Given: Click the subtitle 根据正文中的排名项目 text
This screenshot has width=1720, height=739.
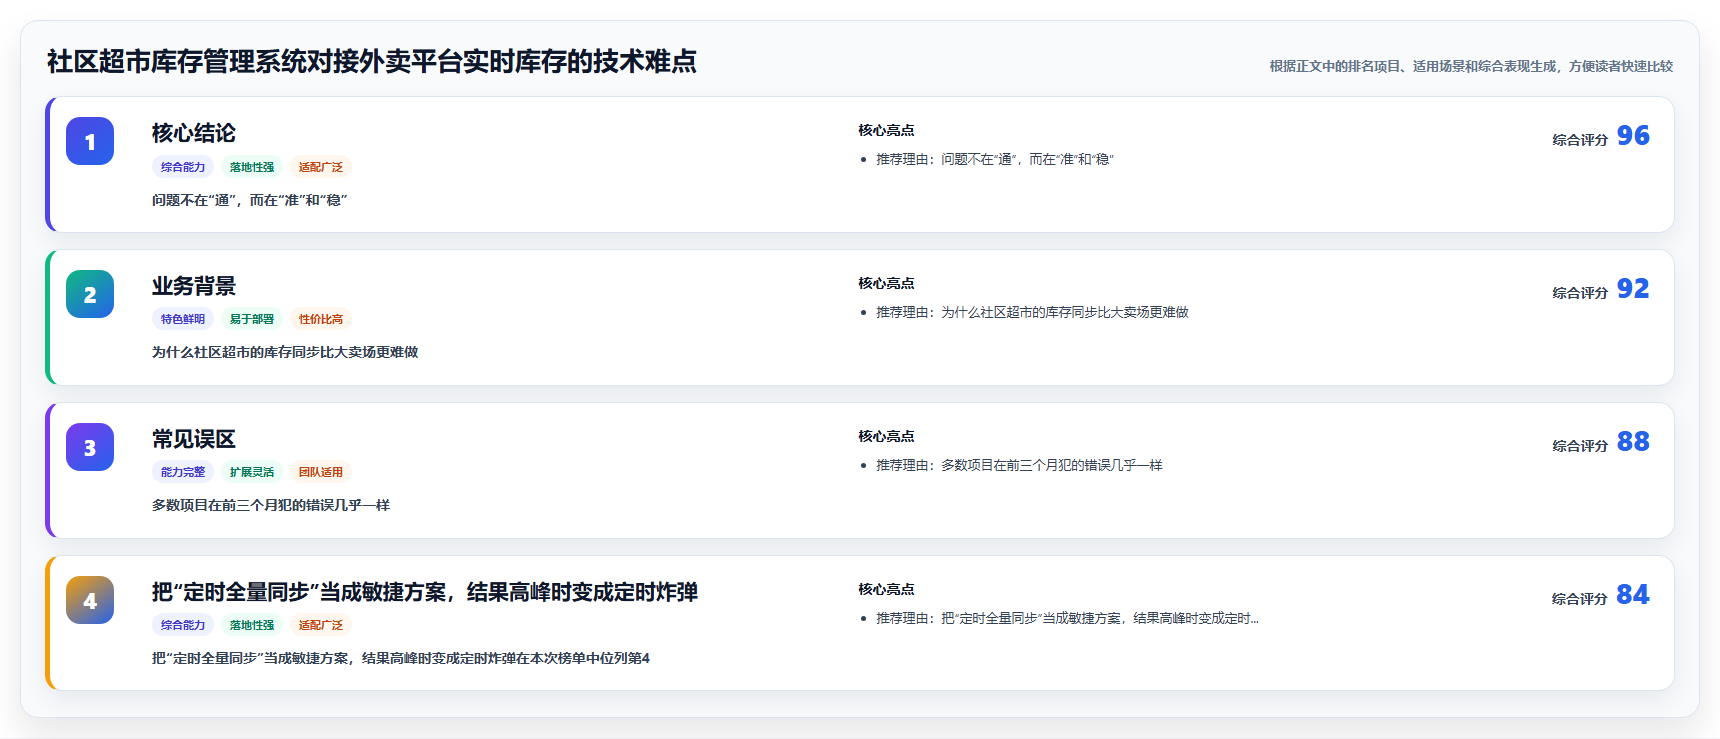Looking at the screenshot, I should [1471, 66].
